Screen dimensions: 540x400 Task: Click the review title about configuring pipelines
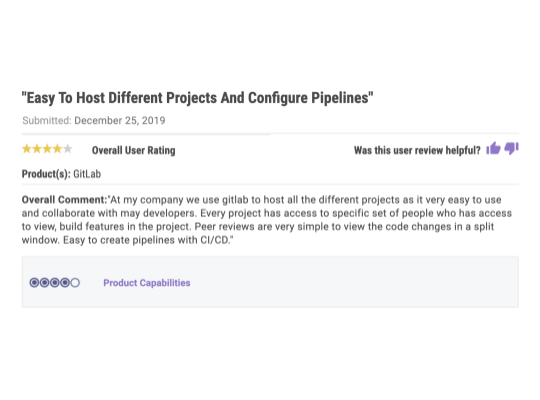tap(197, 98)
